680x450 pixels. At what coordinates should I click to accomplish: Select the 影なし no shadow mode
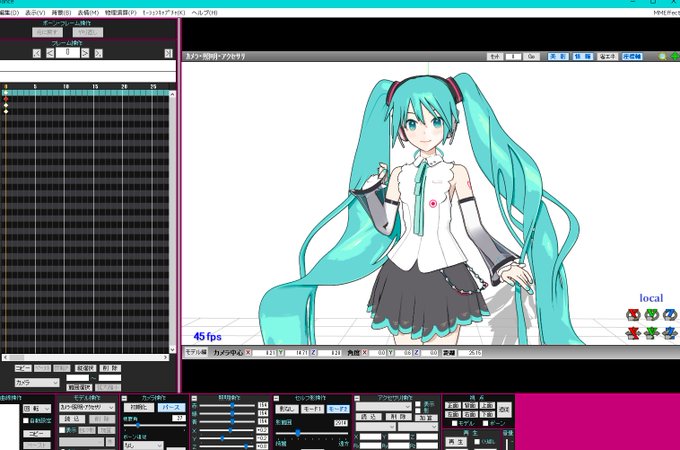click(x=287, y=409)
